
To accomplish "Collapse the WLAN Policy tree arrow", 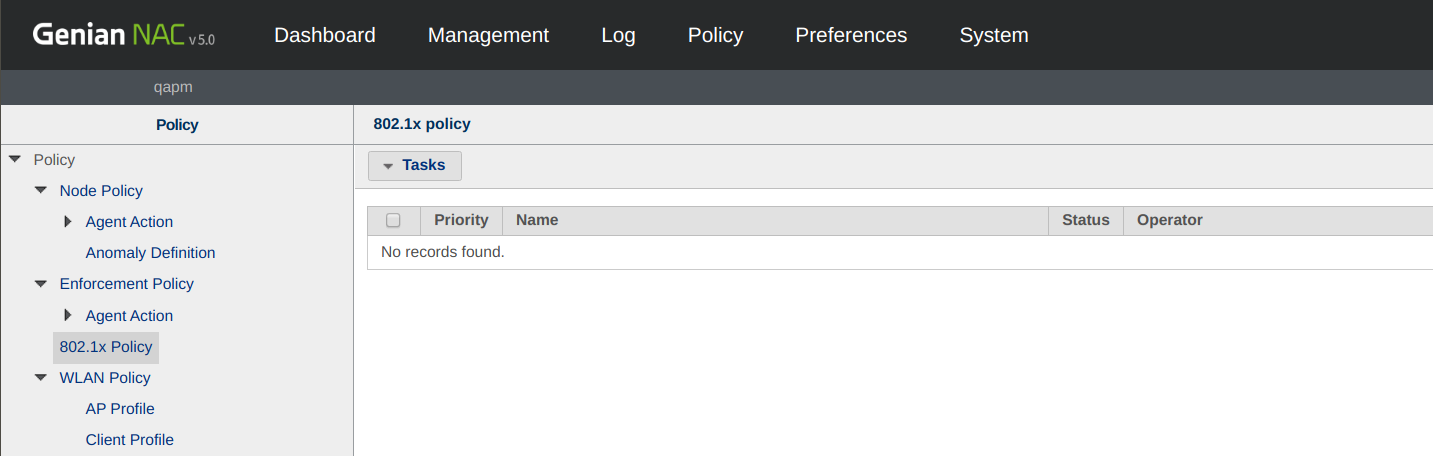I will (41, 378).
